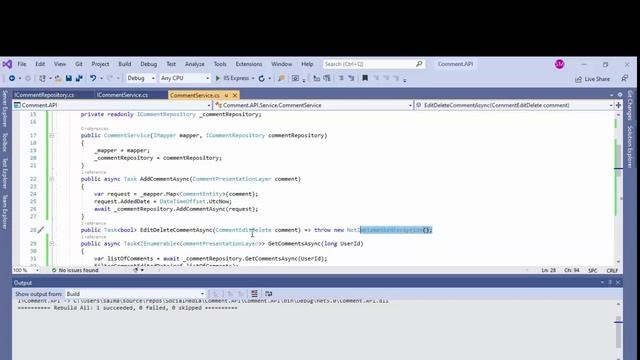The height and width of the screenshot is (360, 640).
Task: Open Debug solution configuration dropdown
Action: tap(141, 78)
